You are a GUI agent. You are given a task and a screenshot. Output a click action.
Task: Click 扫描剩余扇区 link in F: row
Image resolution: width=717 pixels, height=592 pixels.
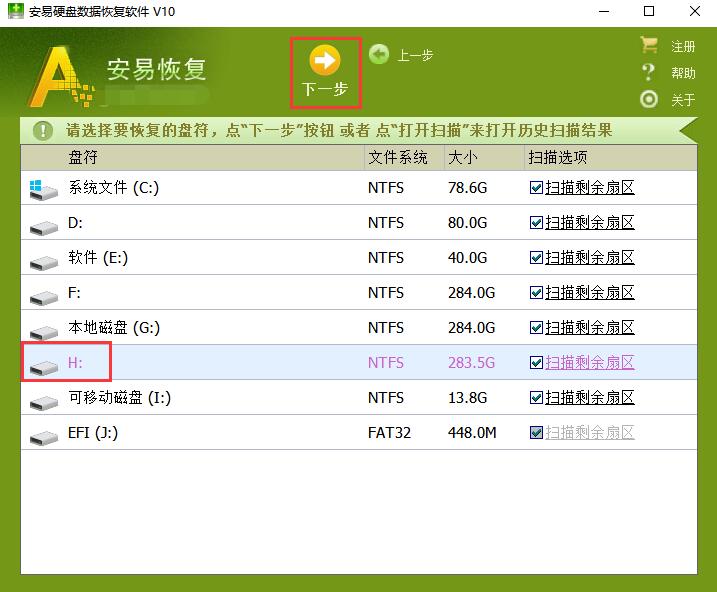[590, 293]
